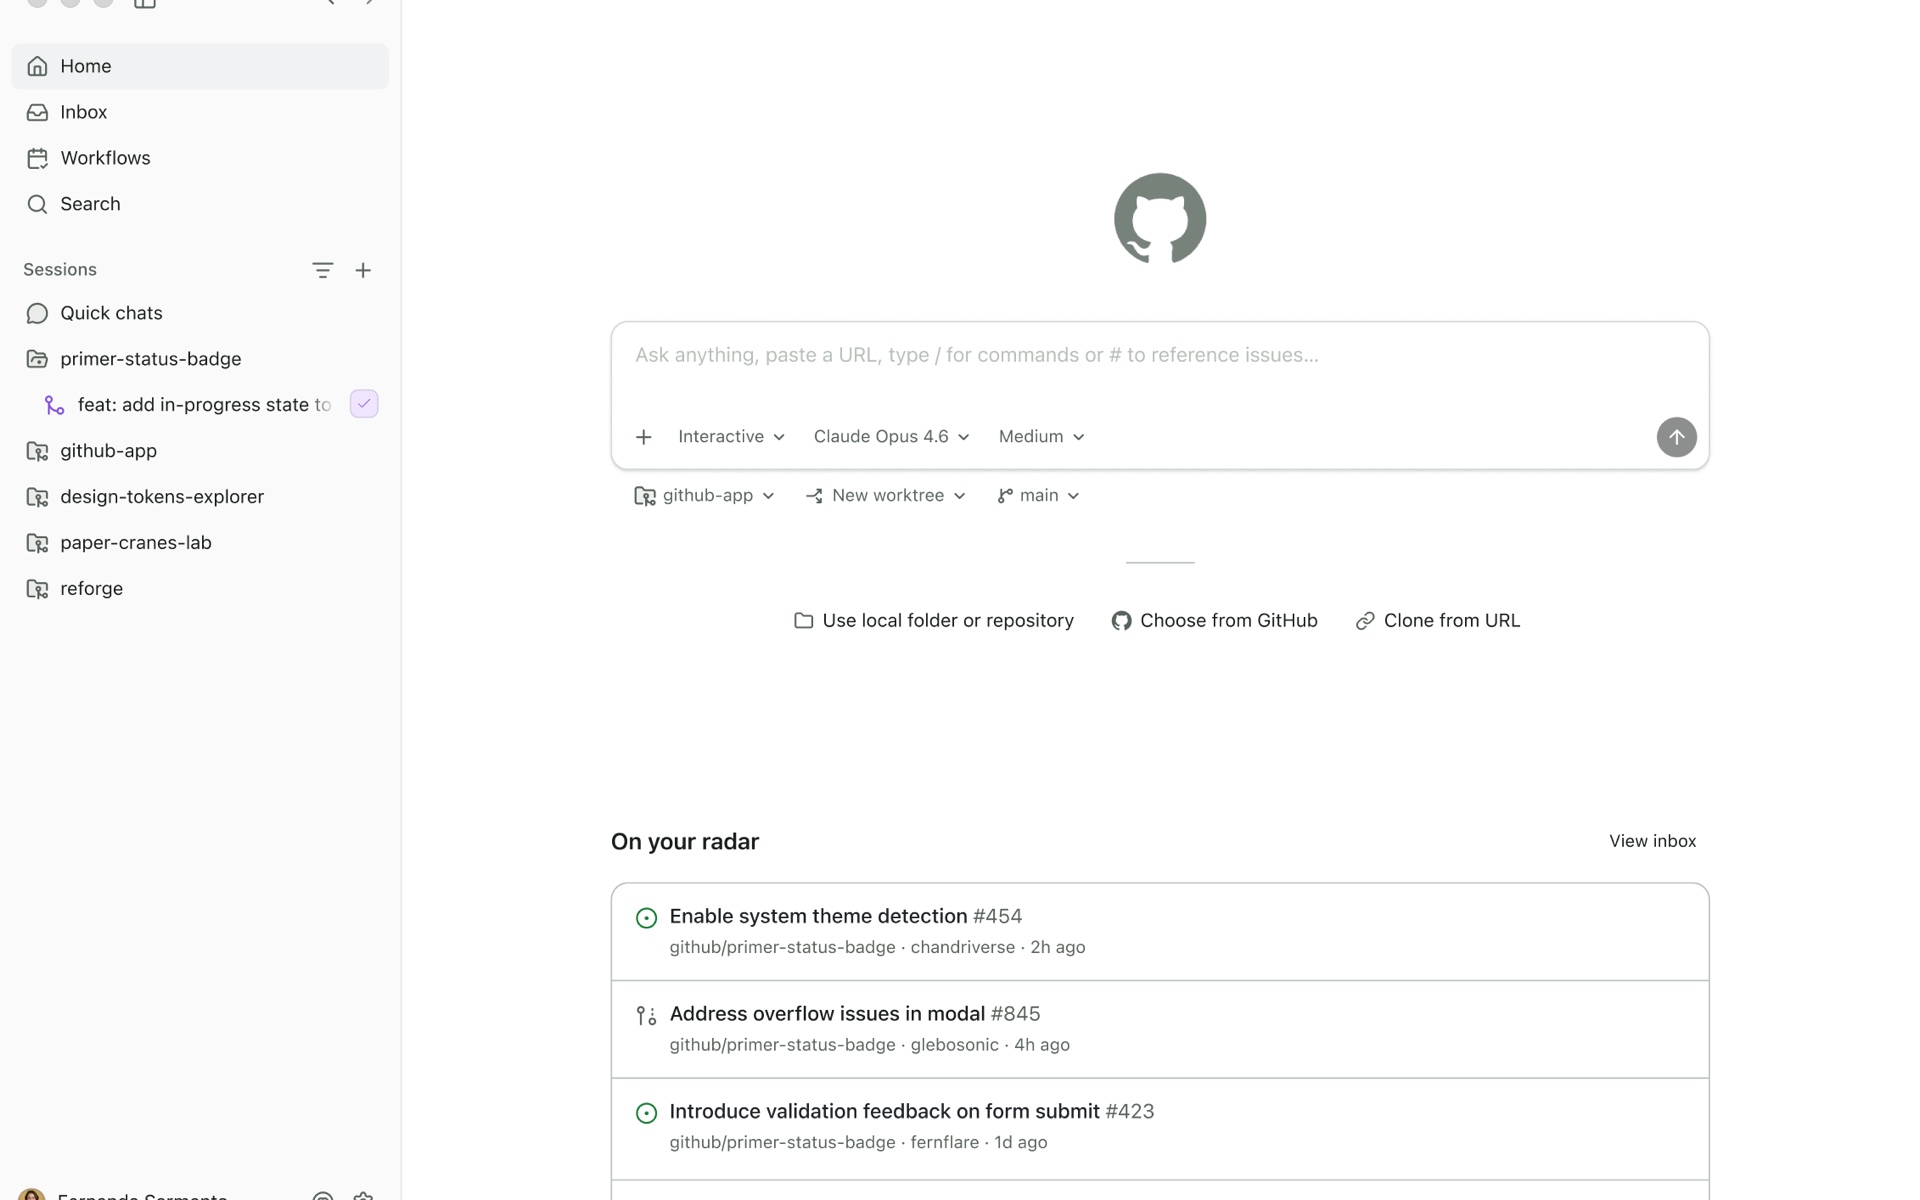
Task: Click the Quick chats bubble icon
Action: click(37, 313)
